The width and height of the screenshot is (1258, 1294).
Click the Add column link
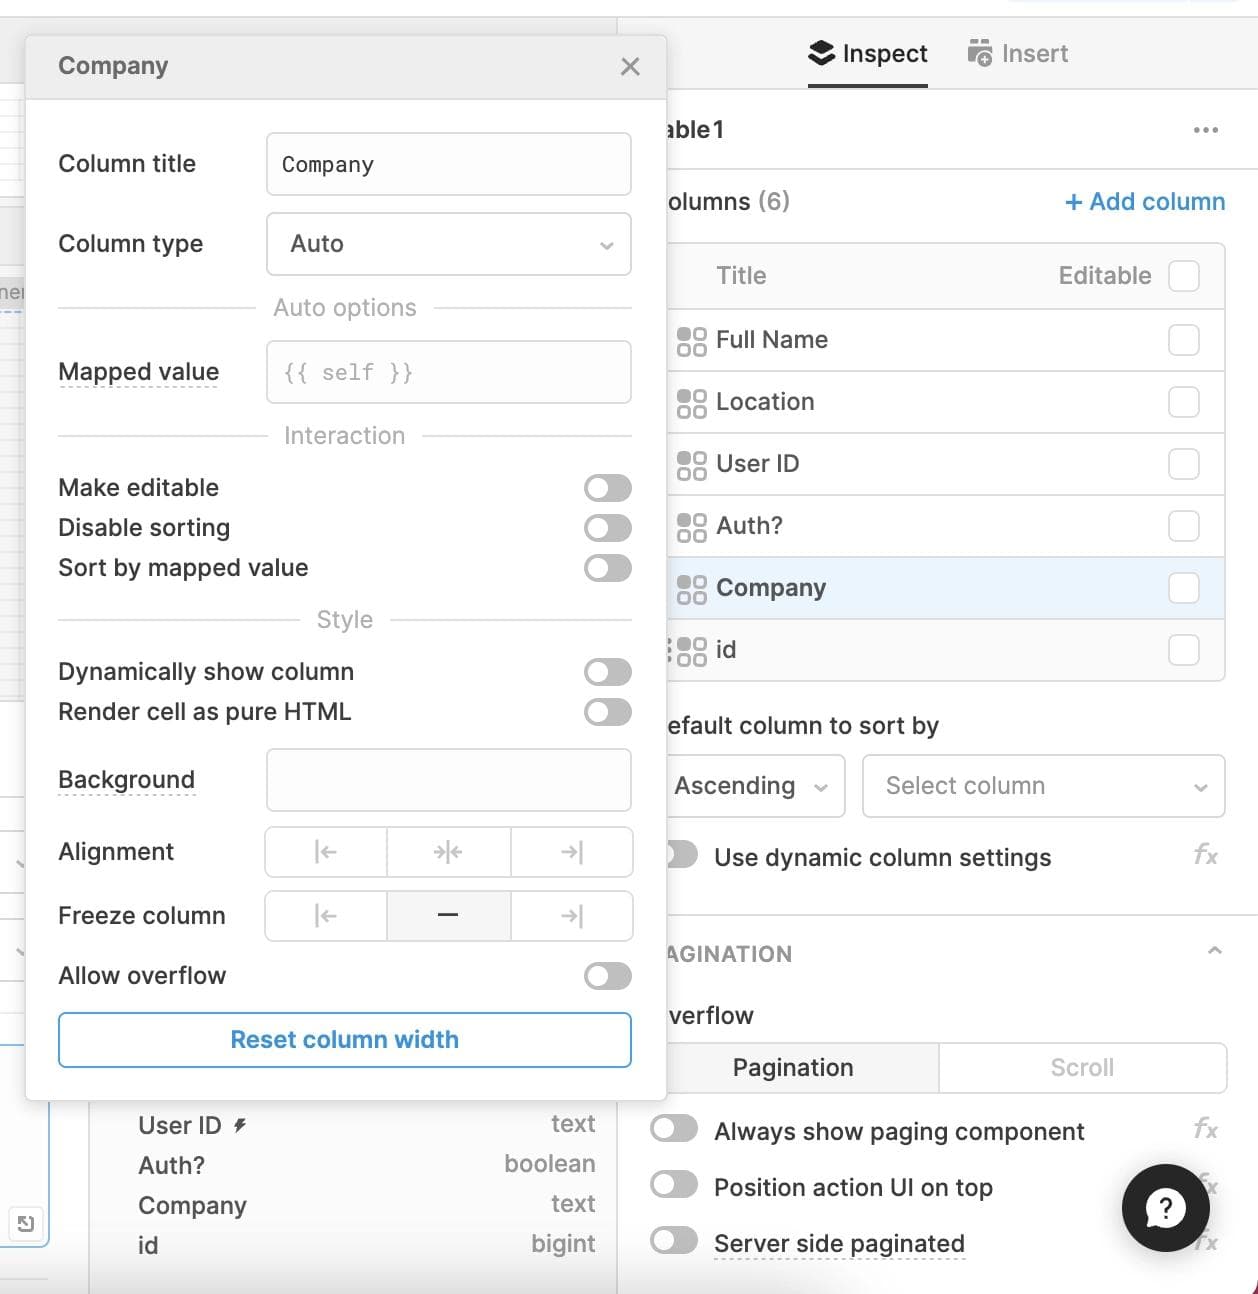tap(1145, 202)
